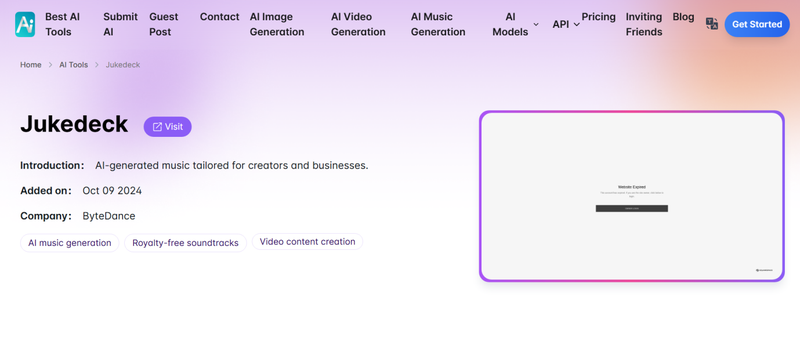Open AI Image Generation menu item
This screenshot has width=800, height=363.
[277, 25]
